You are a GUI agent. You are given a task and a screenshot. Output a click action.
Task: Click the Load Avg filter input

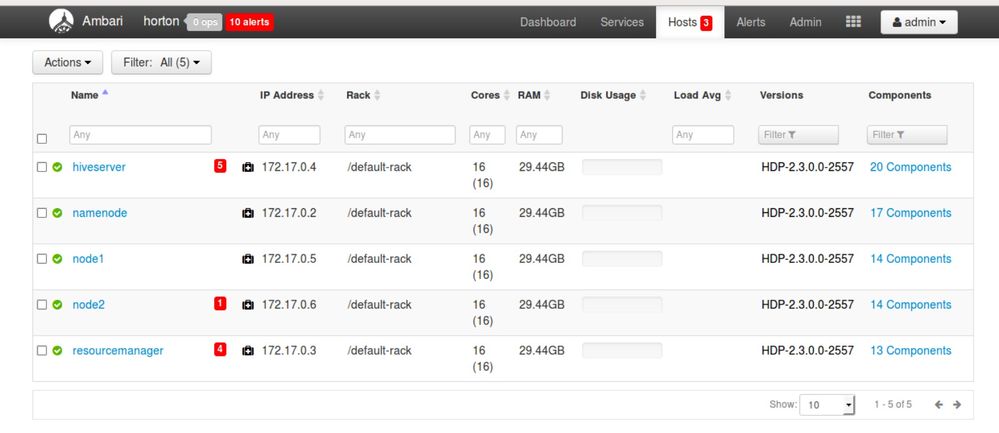[x=703, y=135]
